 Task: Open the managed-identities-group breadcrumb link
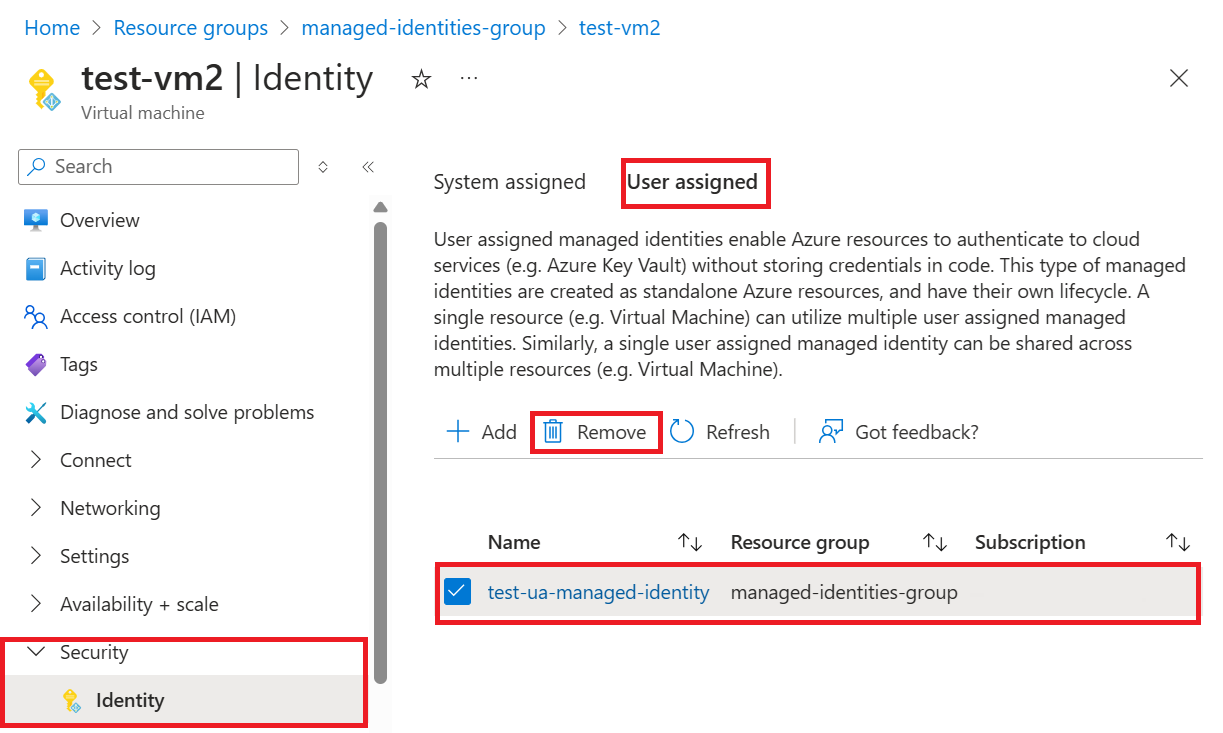pyautogui.click(x=423, y=27)
